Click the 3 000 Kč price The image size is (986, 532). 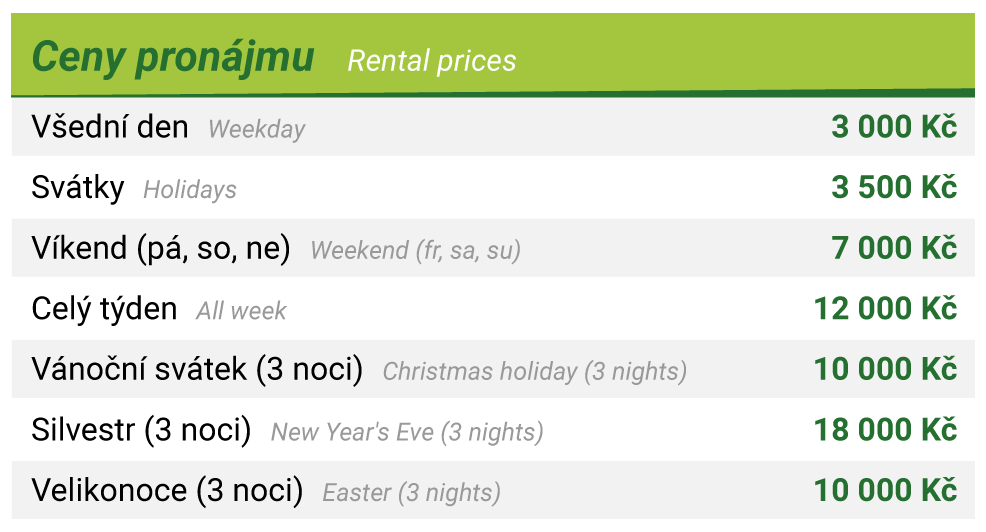click(x=894, y=127)
